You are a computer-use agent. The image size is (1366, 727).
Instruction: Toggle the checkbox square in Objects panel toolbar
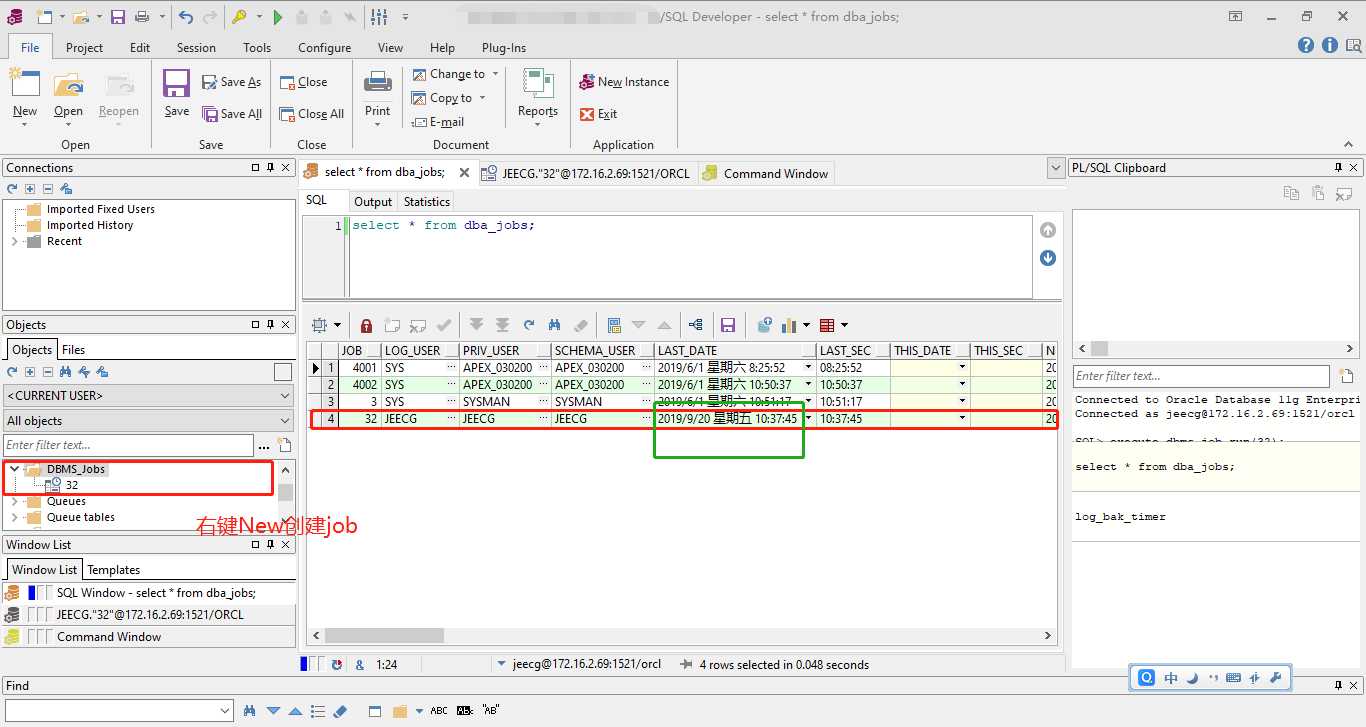(x=283, y=372)
